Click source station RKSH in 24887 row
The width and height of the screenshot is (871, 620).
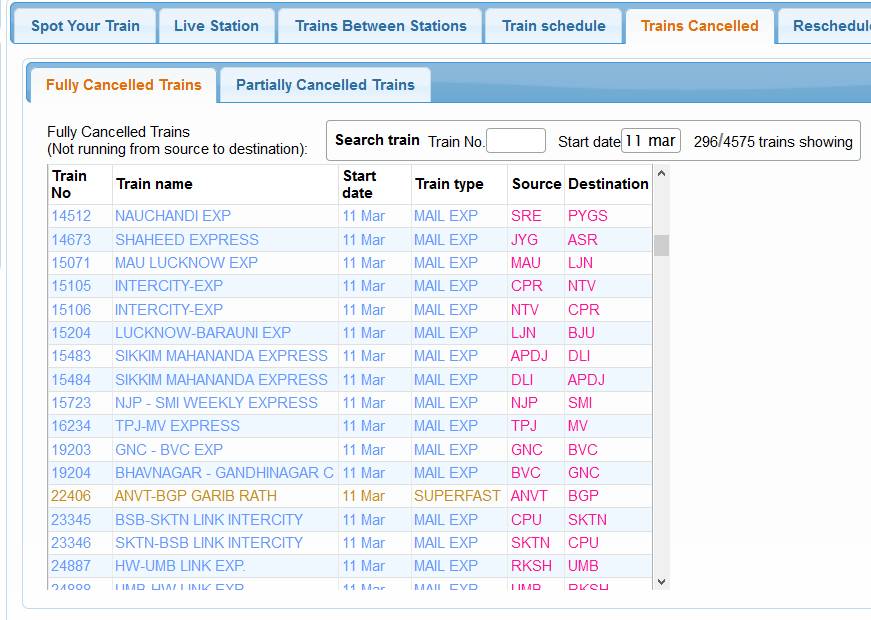pos(532,566)
